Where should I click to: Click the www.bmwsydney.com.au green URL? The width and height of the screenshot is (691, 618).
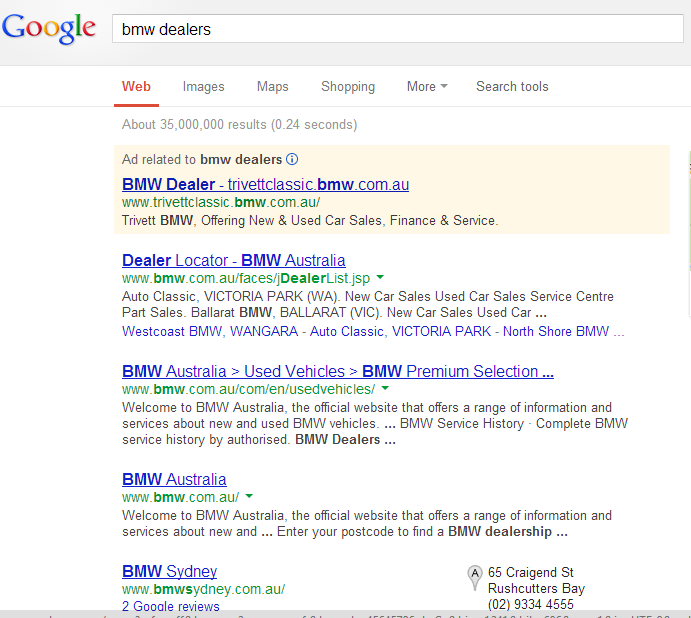tap(204, 589)
